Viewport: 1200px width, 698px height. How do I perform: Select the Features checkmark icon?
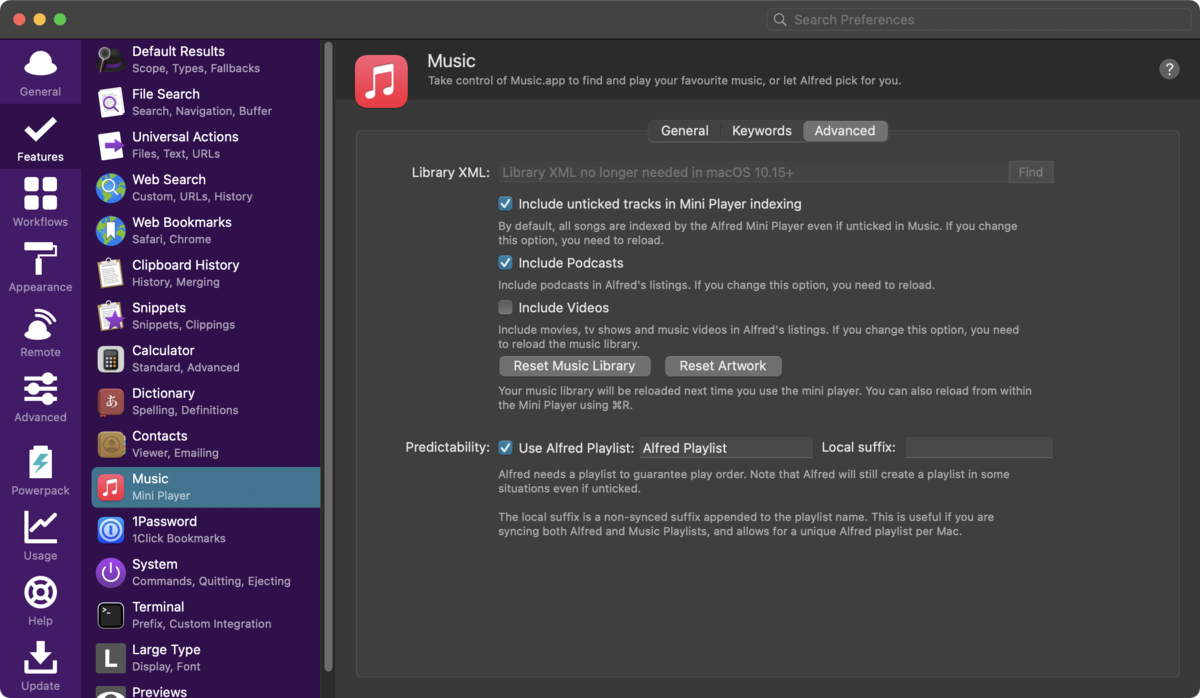coord(40,129)
